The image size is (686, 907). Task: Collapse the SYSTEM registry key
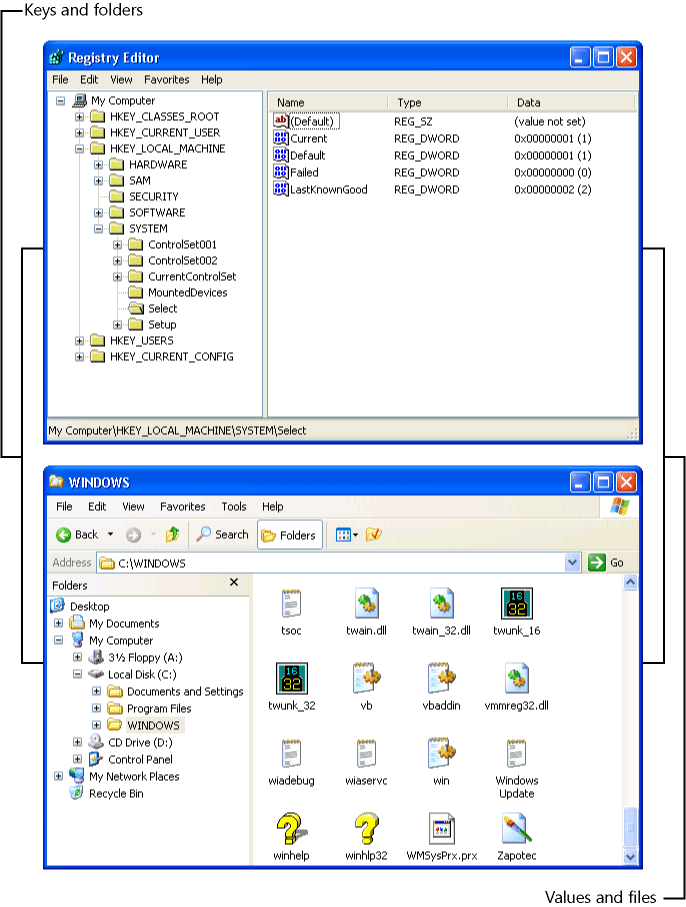pos(99,228)
